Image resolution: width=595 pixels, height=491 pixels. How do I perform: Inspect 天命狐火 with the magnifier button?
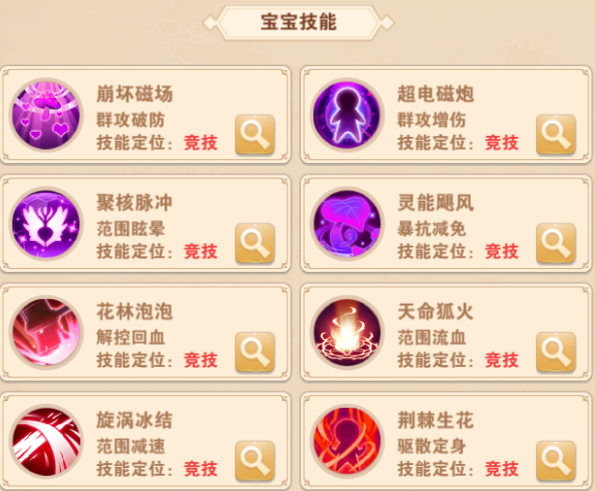(x=556, y=352)
